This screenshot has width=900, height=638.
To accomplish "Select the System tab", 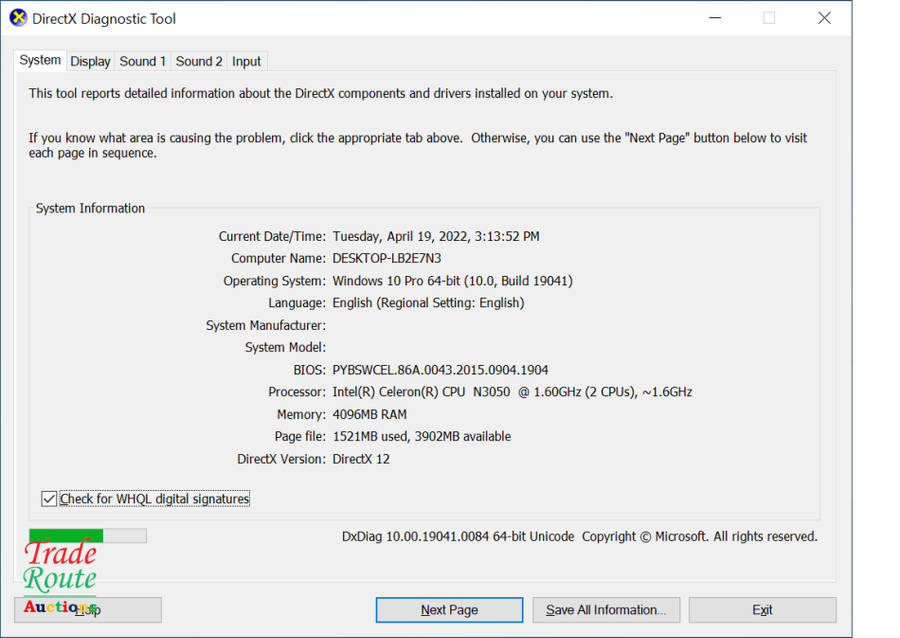I will [x=40, y=60].
